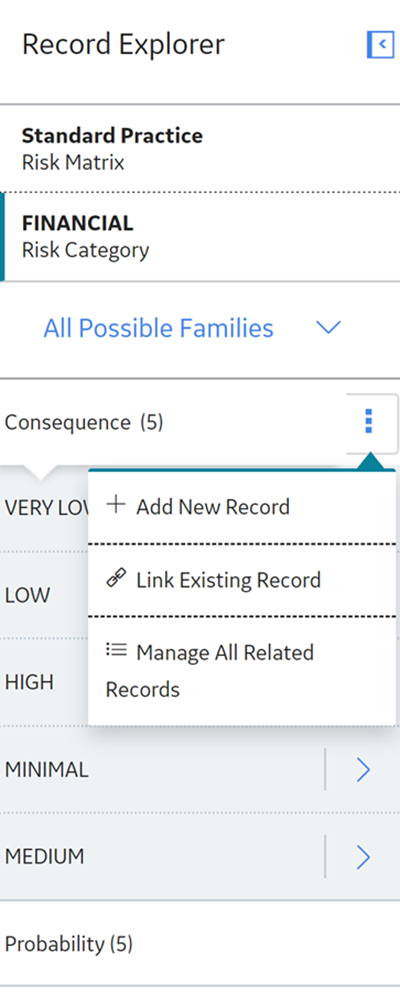Collapse the Consequence (5) section
This screenshot has width=400, height=992.
(x=84, y=423)
